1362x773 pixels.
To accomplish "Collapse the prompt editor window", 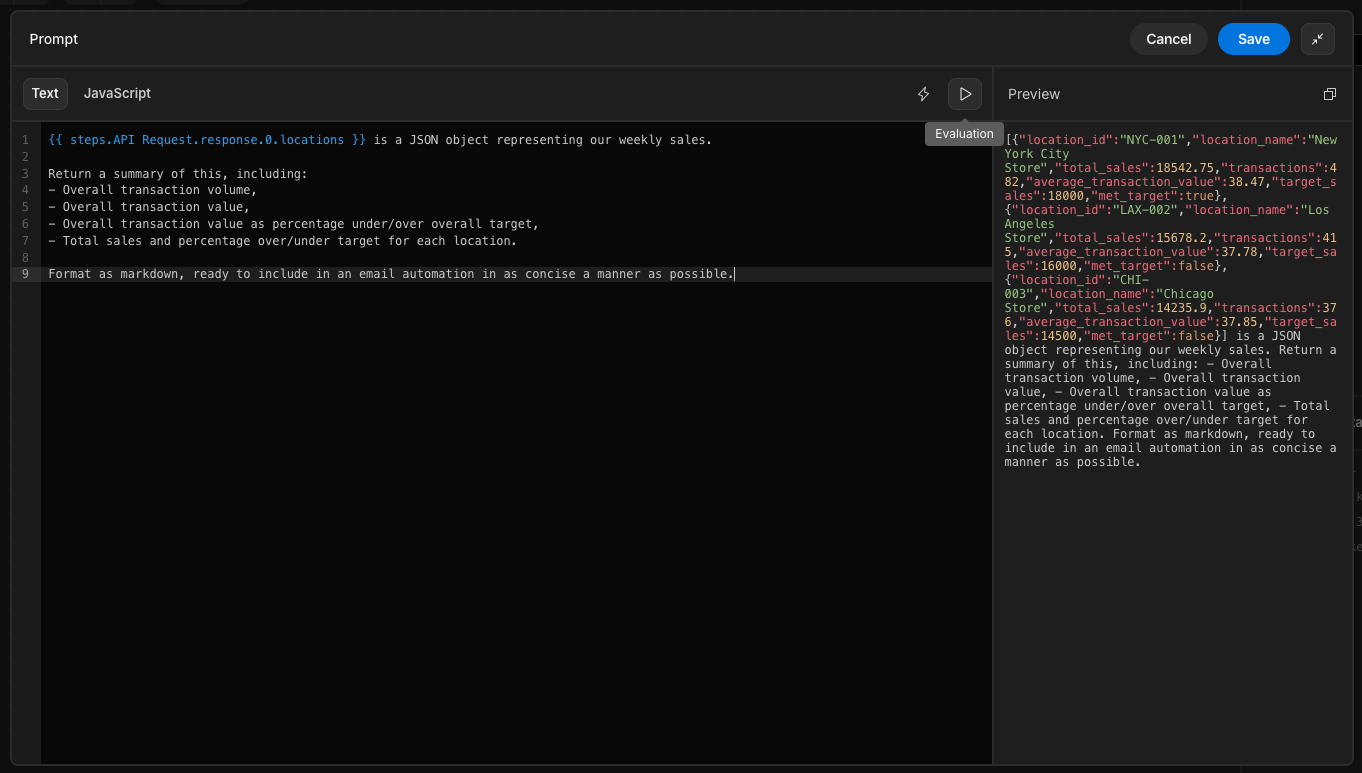I will [1318, 39].
